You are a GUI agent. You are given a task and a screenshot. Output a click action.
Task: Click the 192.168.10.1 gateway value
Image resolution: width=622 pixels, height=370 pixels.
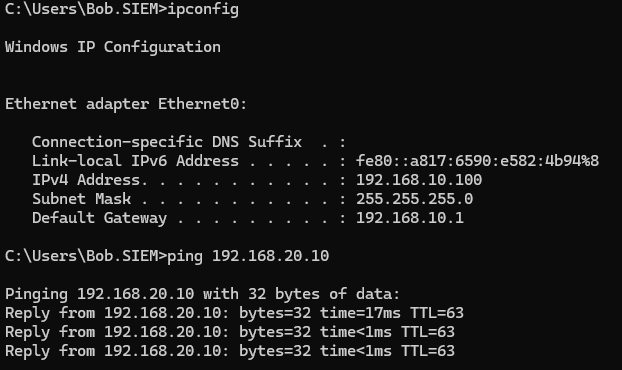click(x=410, y=218)
